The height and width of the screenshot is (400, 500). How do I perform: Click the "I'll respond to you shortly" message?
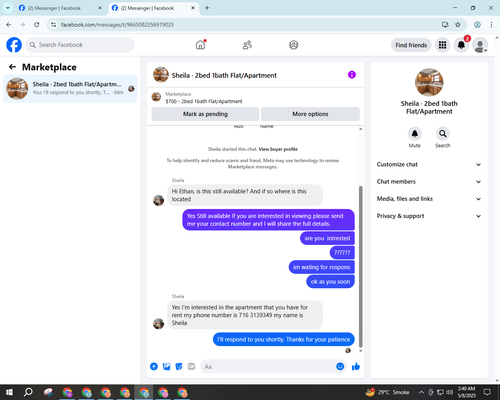[x=283, y=339]
